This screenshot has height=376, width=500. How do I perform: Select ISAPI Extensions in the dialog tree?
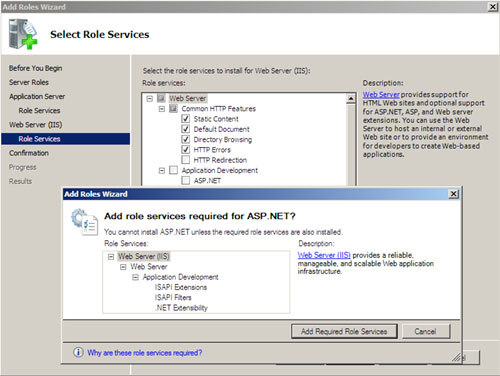point(181,287)
